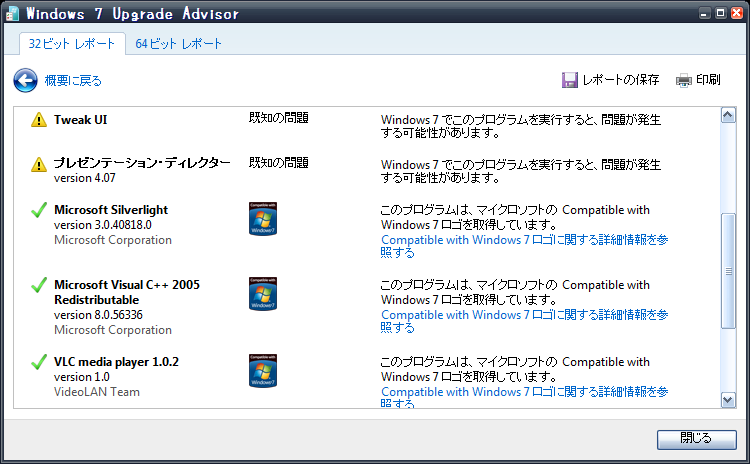Click Windows 7 compatible logo for VLC
The image size is (750, 464).
pos(263,371)
